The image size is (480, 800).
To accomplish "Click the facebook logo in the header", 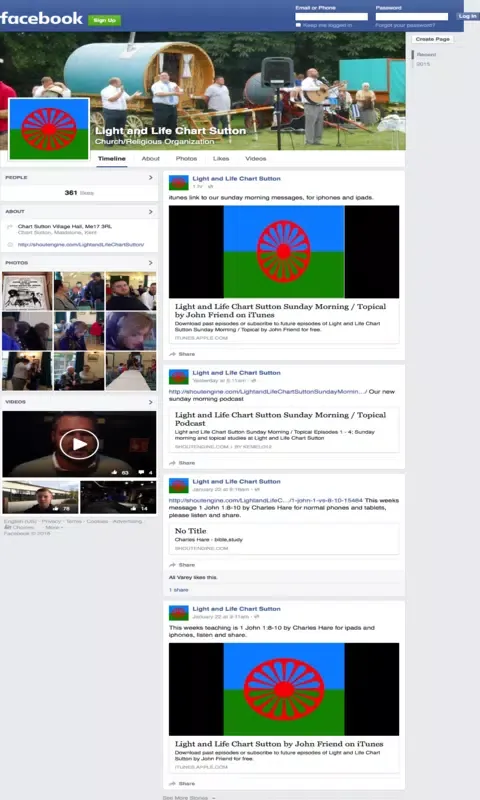I will 41,19.
